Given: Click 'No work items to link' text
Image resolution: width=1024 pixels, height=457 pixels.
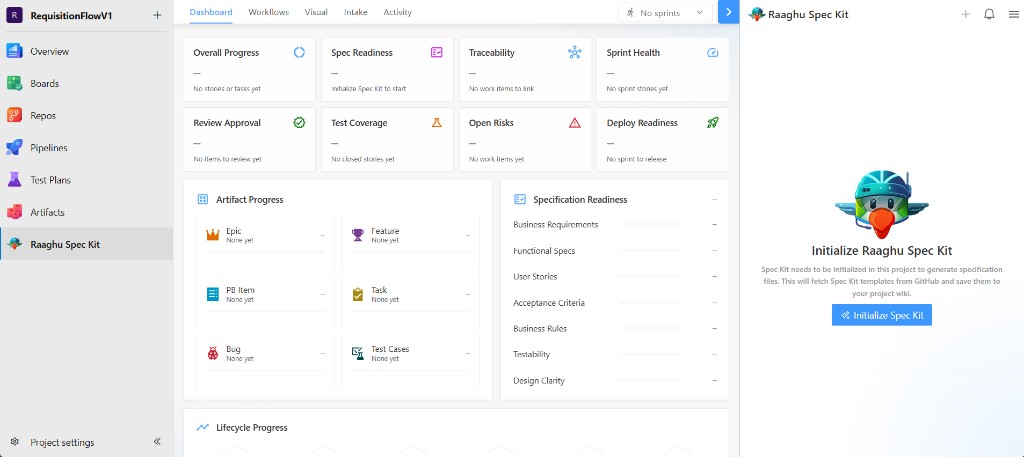Looking at the screenshot, I should click(x=501, y=89).
